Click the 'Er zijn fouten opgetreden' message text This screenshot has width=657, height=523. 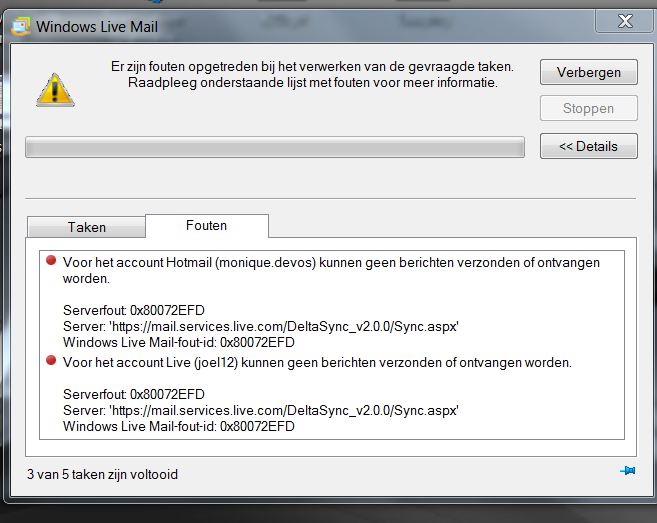point(312,75)
